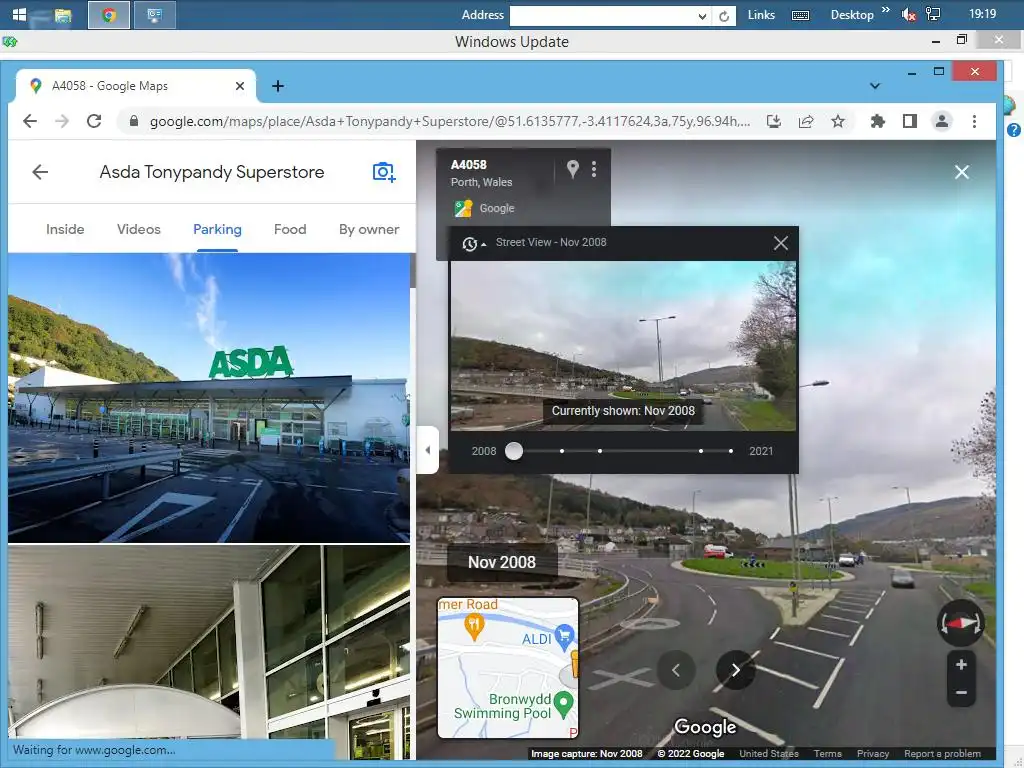Move to previous Street View position
The height and width of the screenshot is (768, 1024).
tap(676, 670)
